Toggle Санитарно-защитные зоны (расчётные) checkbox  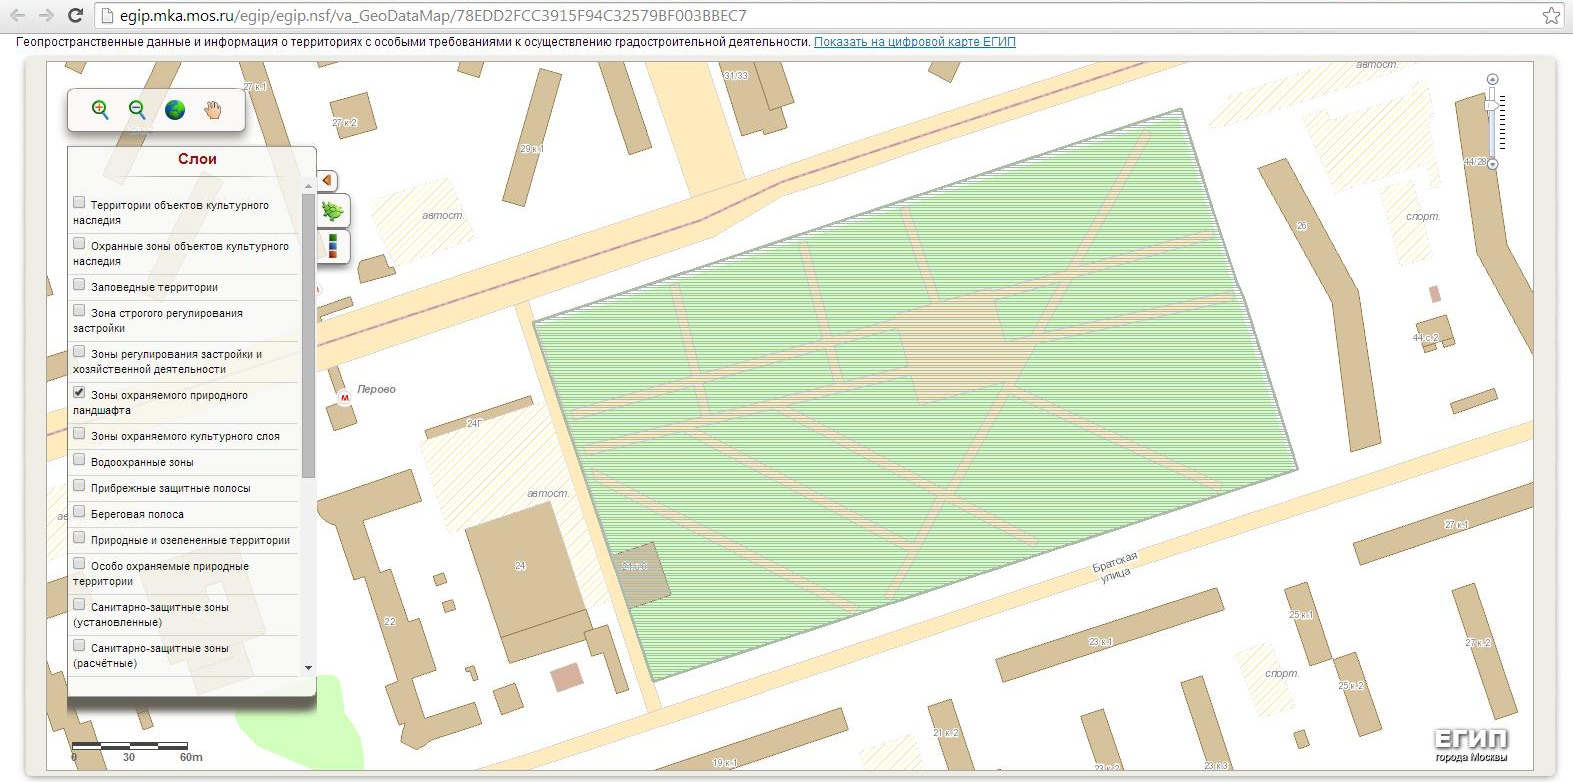click(x=79, y=645)
